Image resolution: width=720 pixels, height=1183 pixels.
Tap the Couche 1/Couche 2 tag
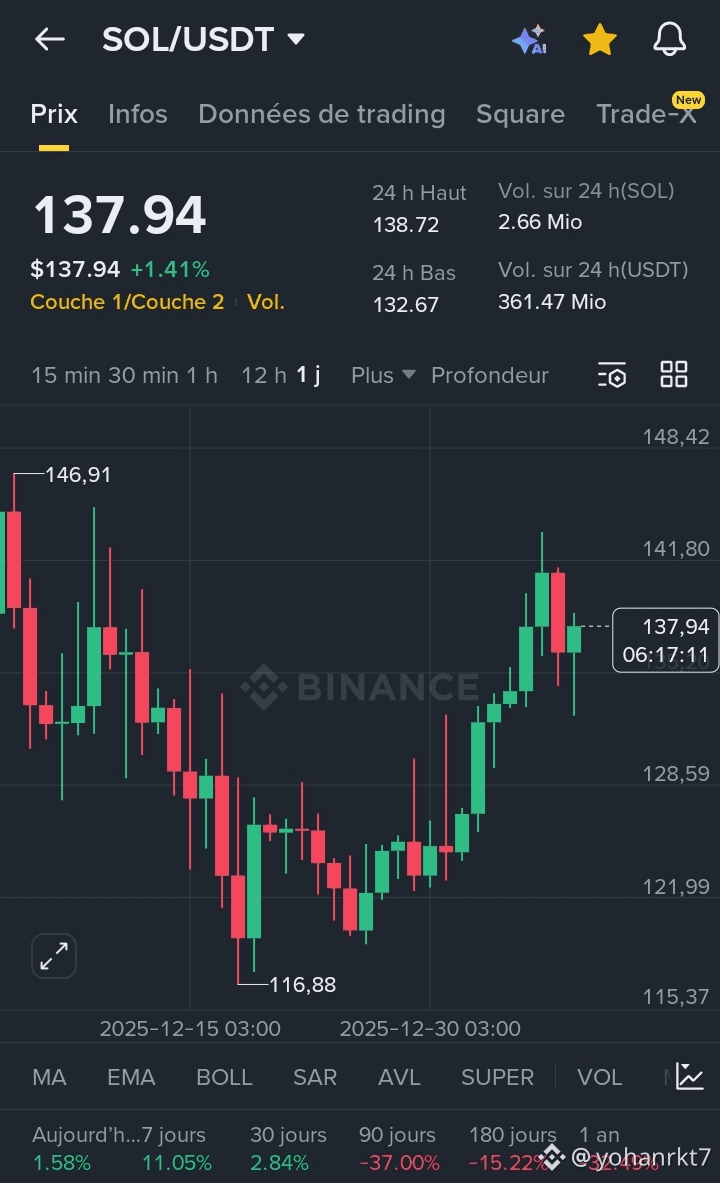pyautogui.click(x=127, y=302)
